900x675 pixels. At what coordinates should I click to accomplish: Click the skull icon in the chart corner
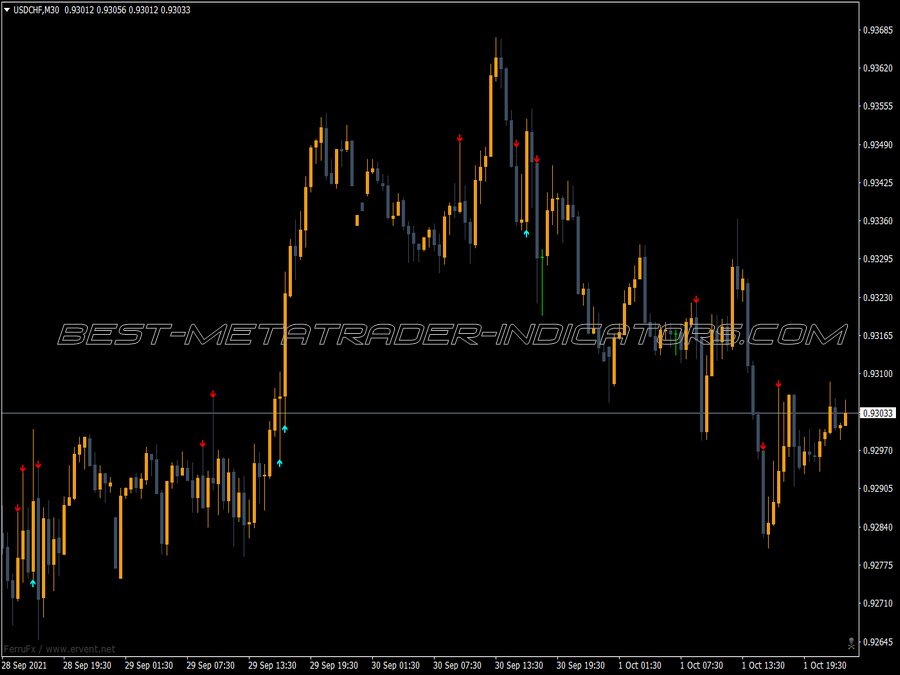point(851,644)
